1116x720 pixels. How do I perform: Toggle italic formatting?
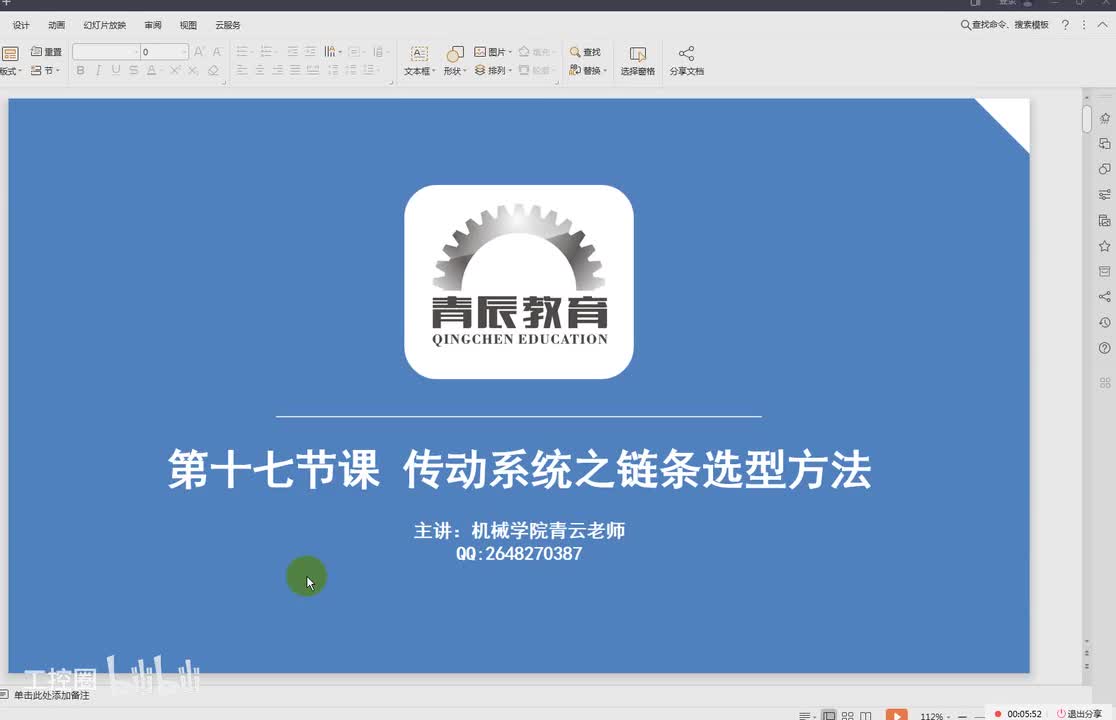click(98, 70)
